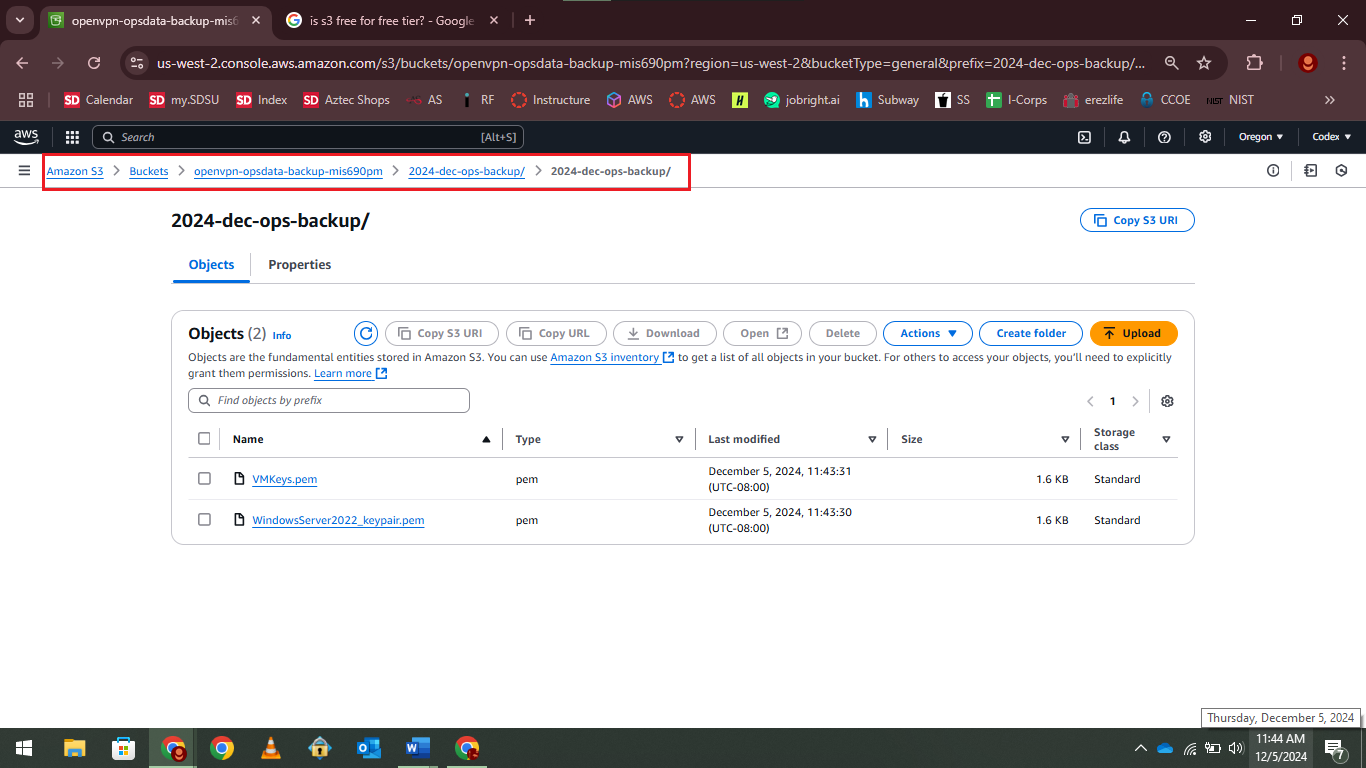Viewport: 1366px width, 768px height.
Task: Reload the browser page
Action: pos(94,63)
